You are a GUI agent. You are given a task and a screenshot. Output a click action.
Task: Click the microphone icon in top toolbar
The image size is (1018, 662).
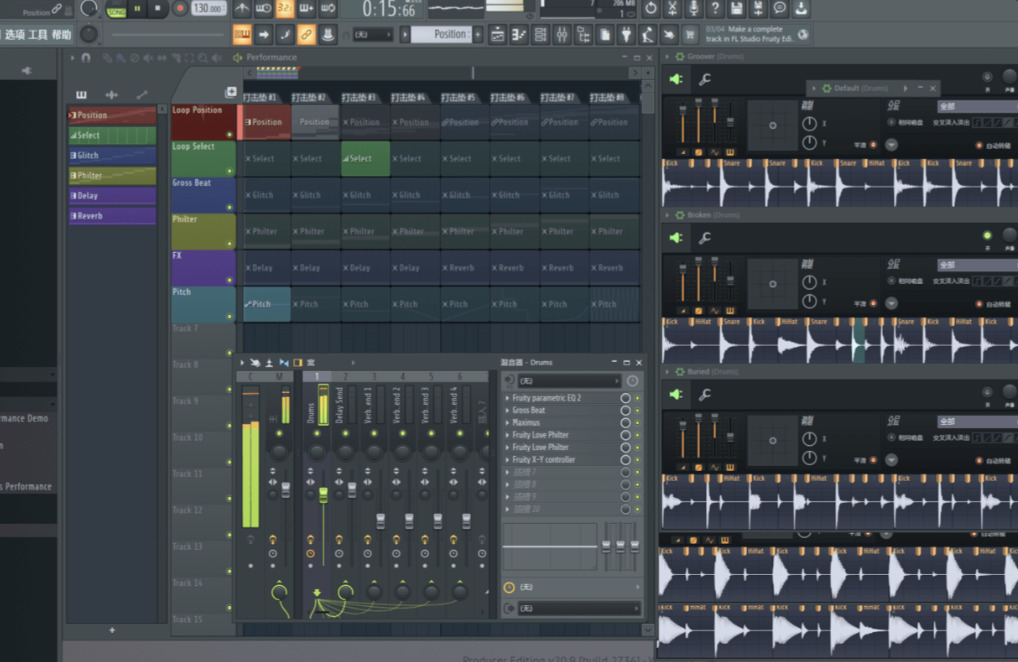[693, 8]
